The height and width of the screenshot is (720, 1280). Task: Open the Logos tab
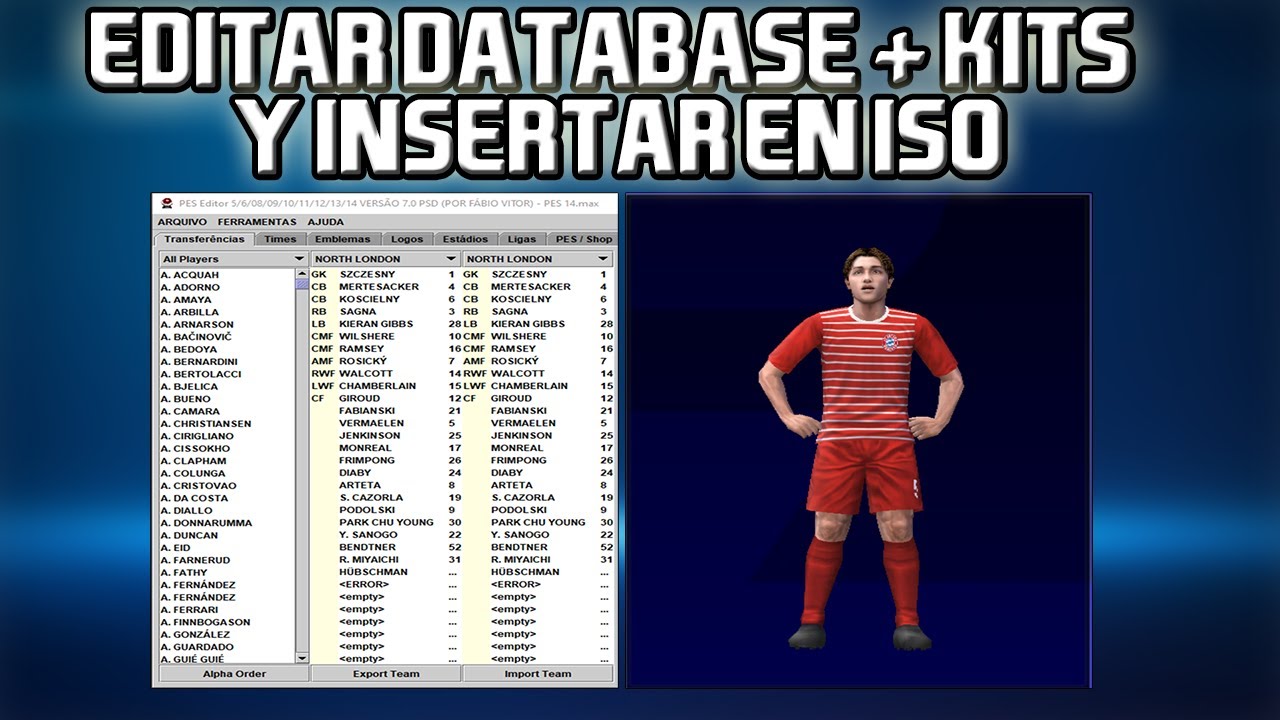(x=407, y=239)
